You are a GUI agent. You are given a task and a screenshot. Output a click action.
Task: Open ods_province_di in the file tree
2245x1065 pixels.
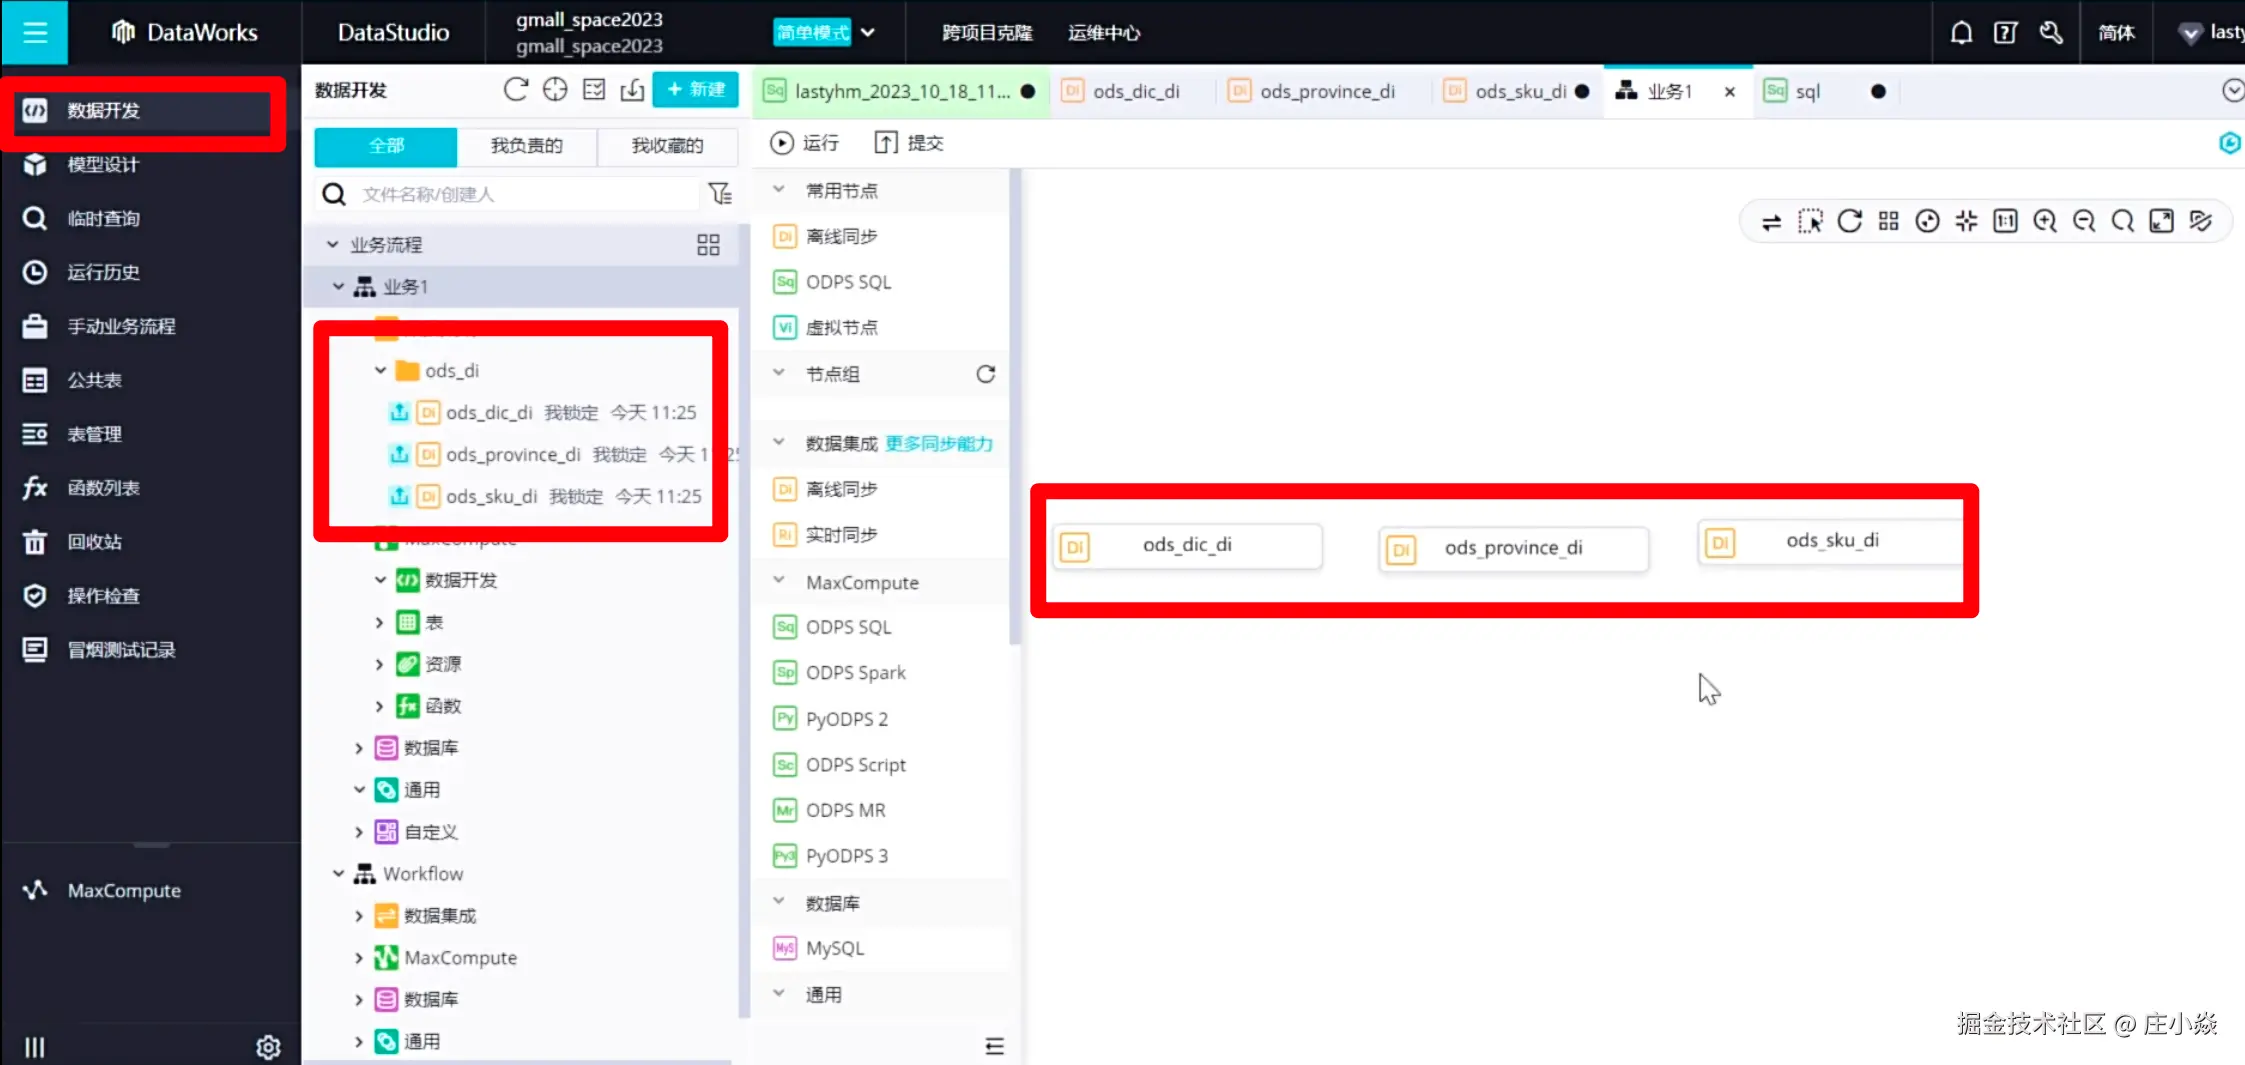pyautogui.click(x=513, y=455)
